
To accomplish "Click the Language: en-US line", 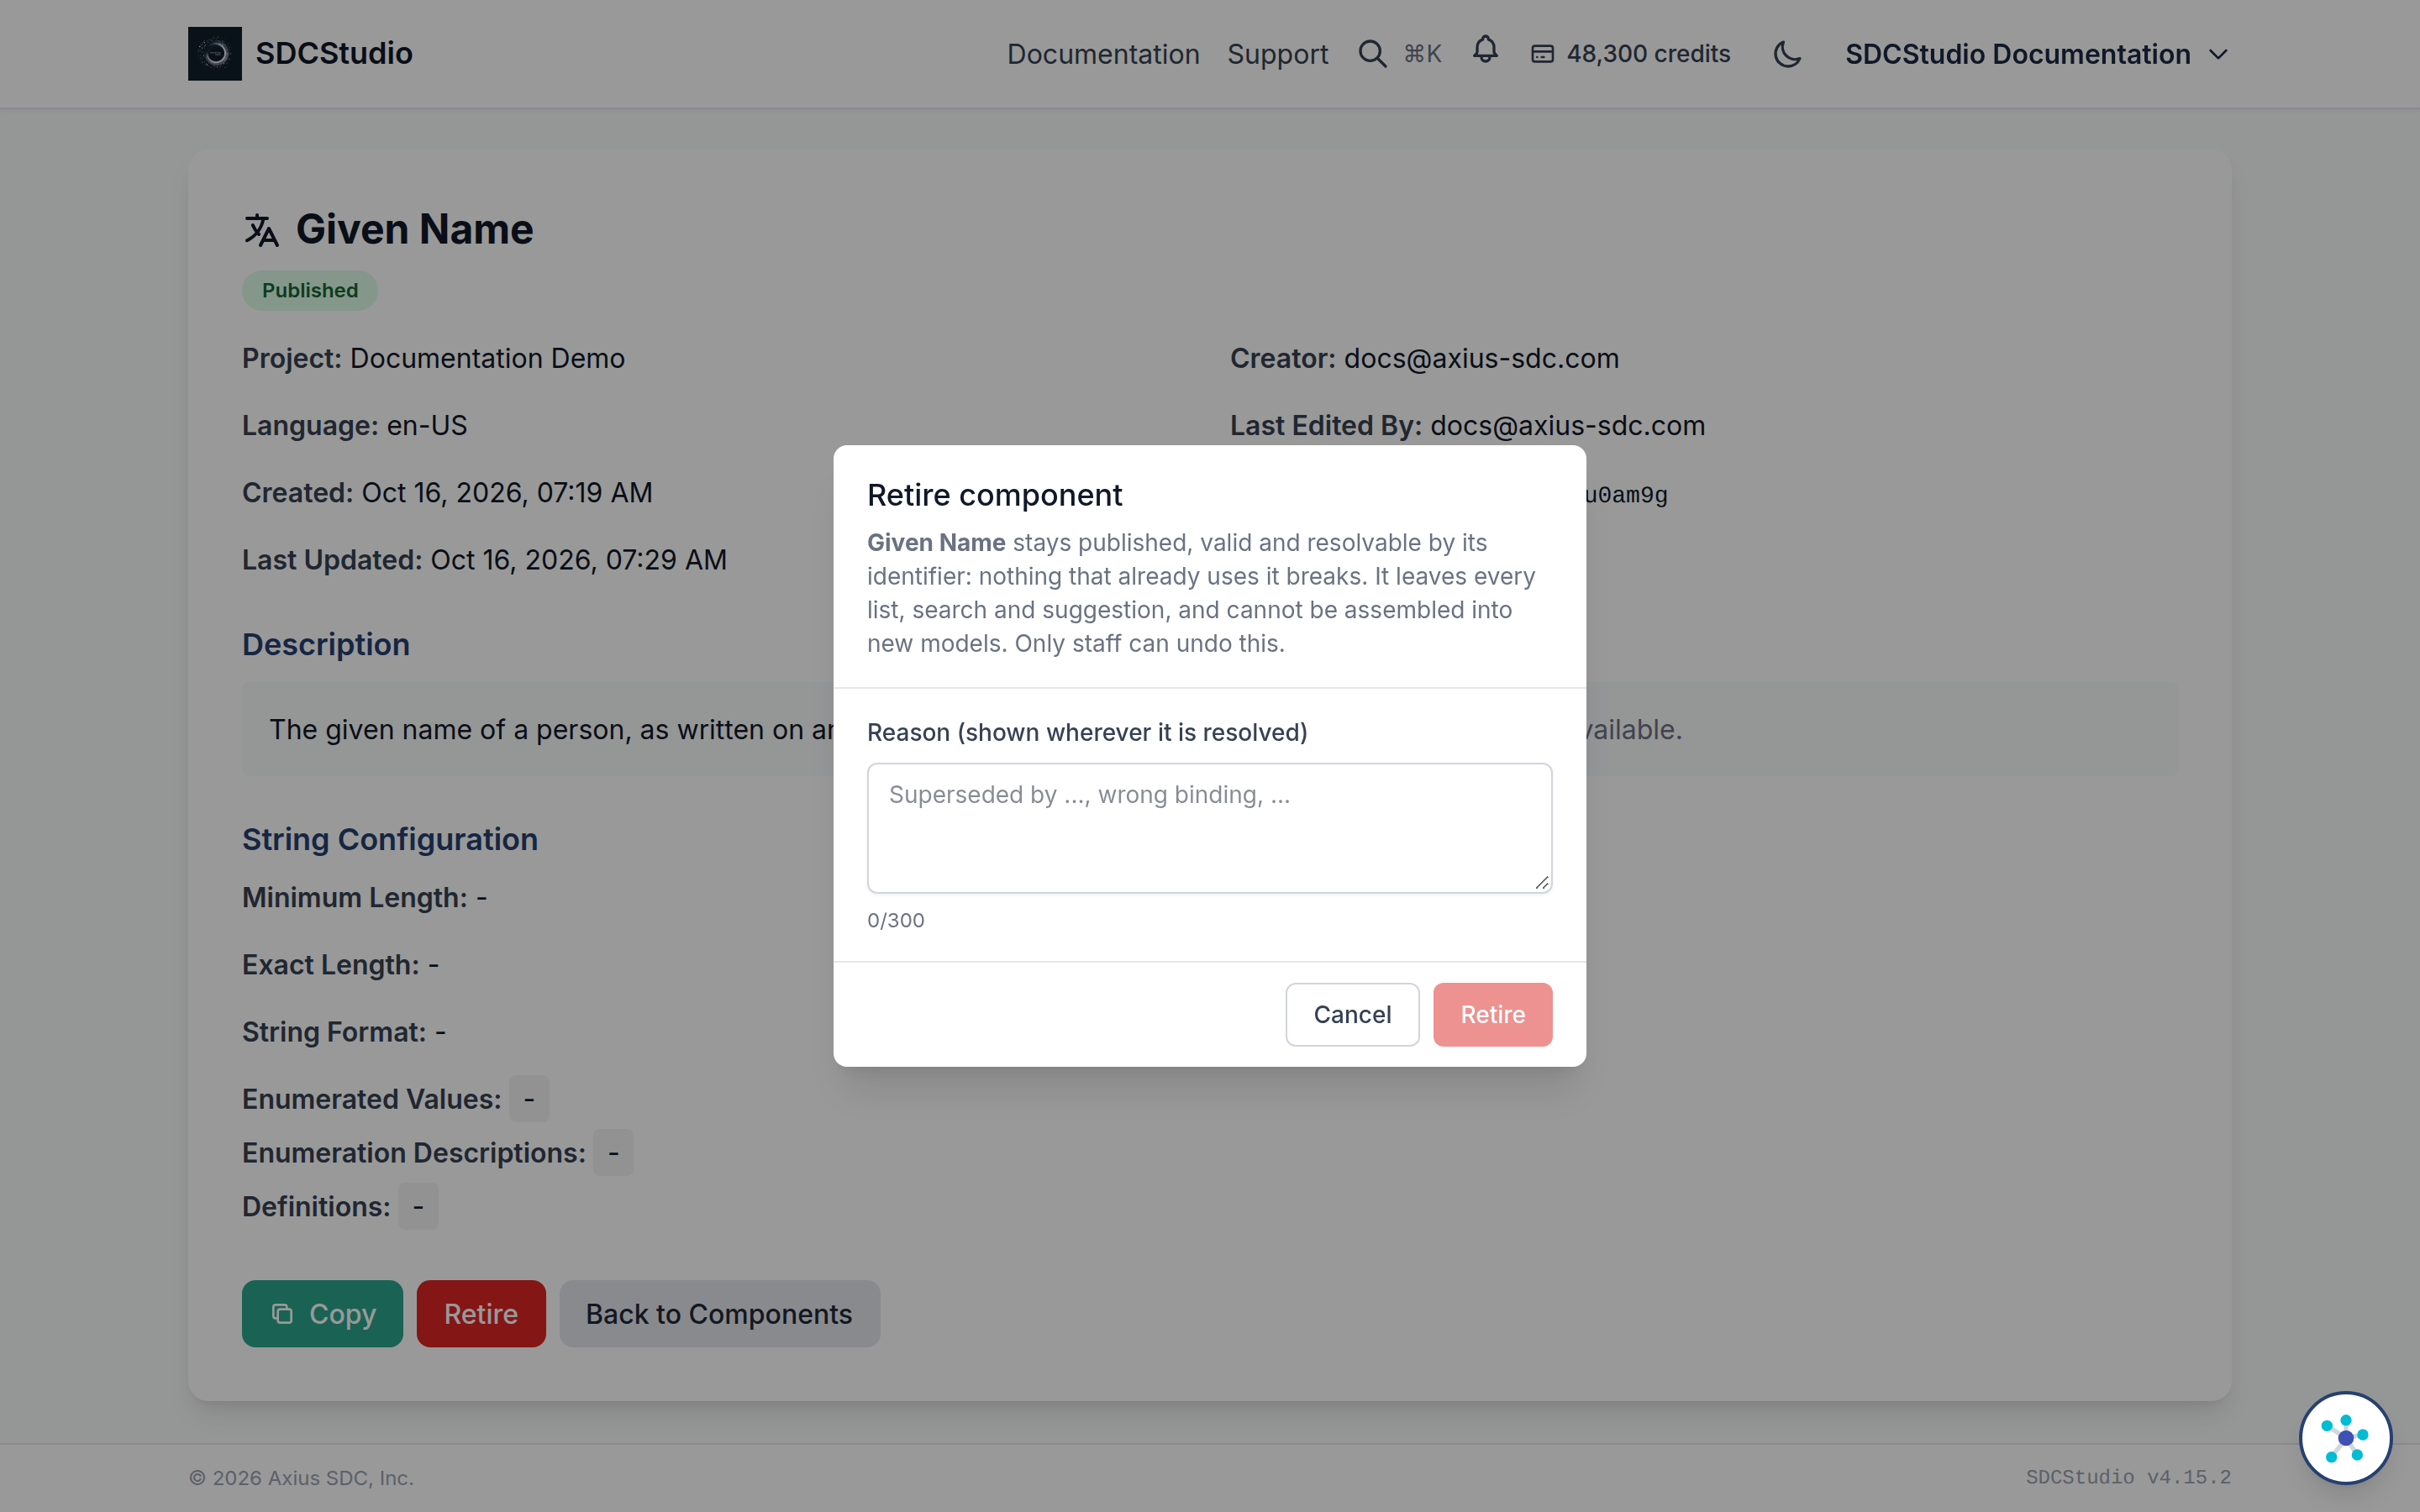I will coord(354,425).
